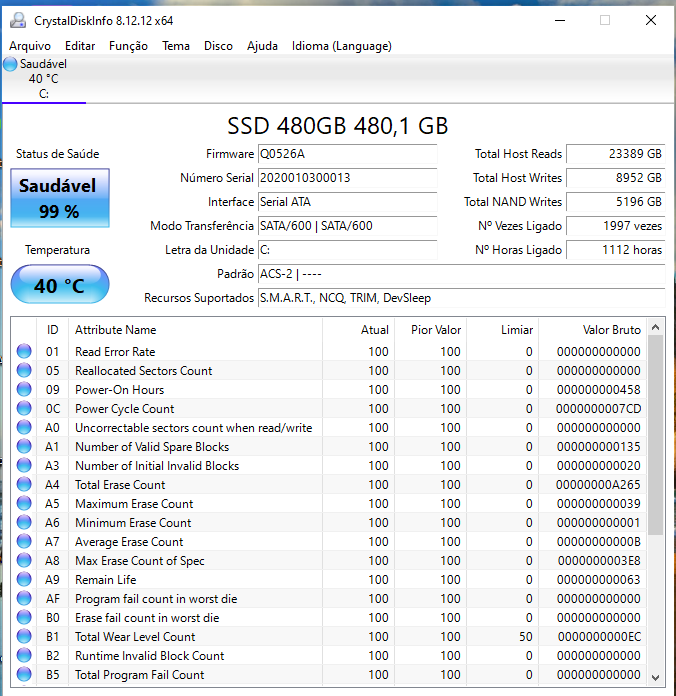The width and height of the screenshot is (676, 696).
Task: Click the SSD 480GB 480,1 GB drive title
Action: [338, 126]
